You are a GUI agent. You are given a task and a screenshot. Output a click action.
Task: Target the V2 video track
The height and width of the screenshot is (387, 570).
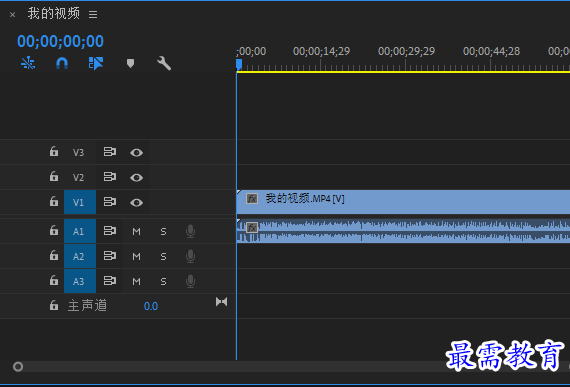tap(79, 177)
